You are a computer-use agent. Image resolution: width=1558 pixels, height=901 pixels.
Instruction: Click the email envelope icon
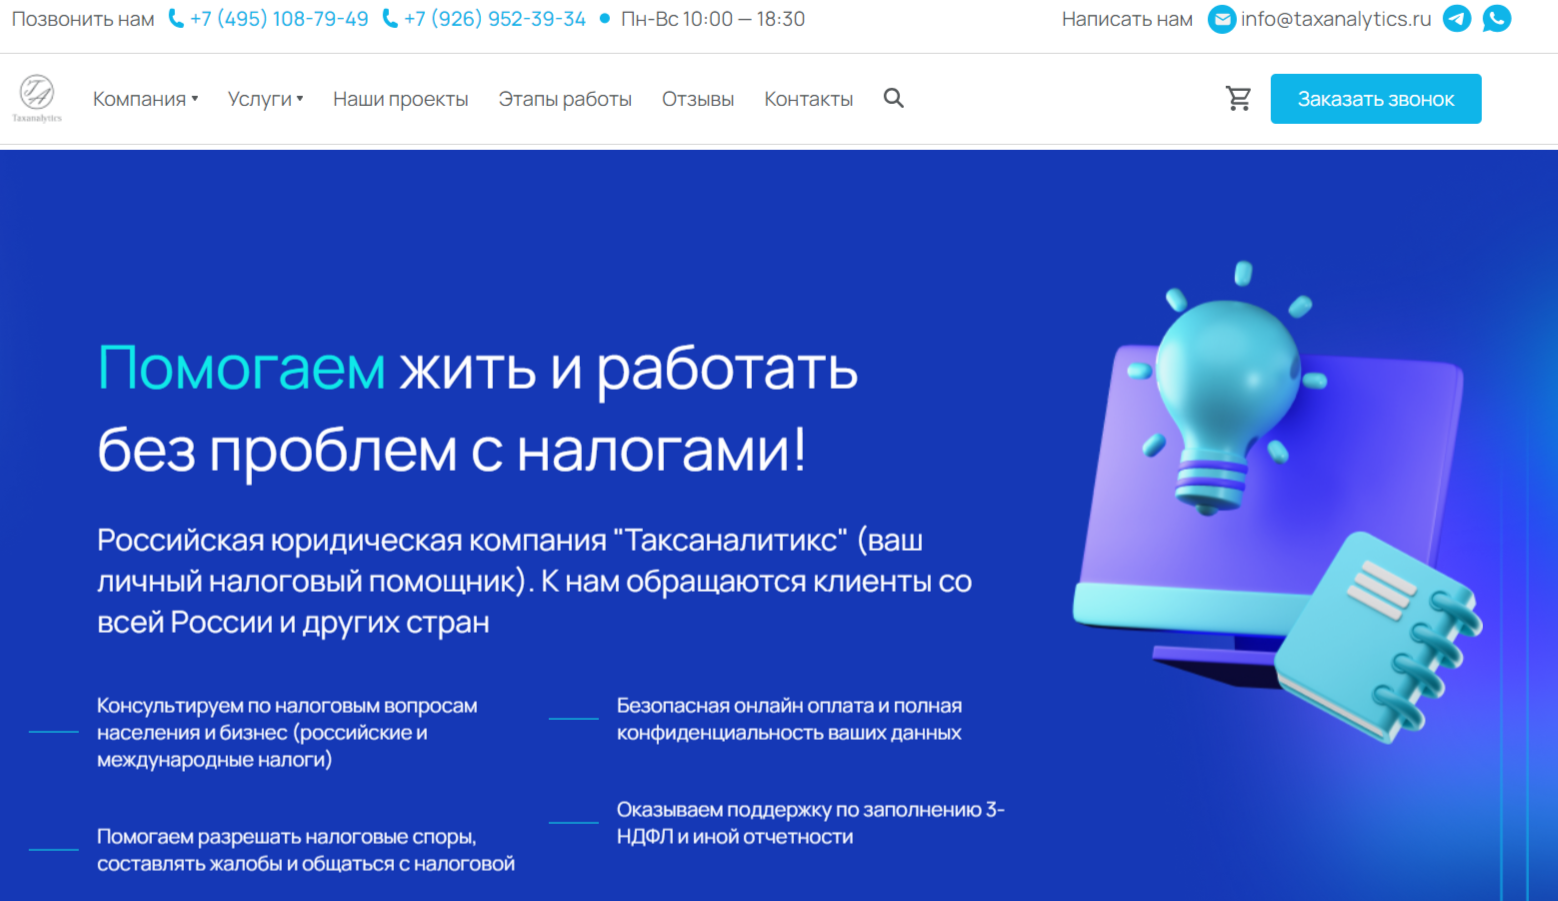click(1221, 19)
